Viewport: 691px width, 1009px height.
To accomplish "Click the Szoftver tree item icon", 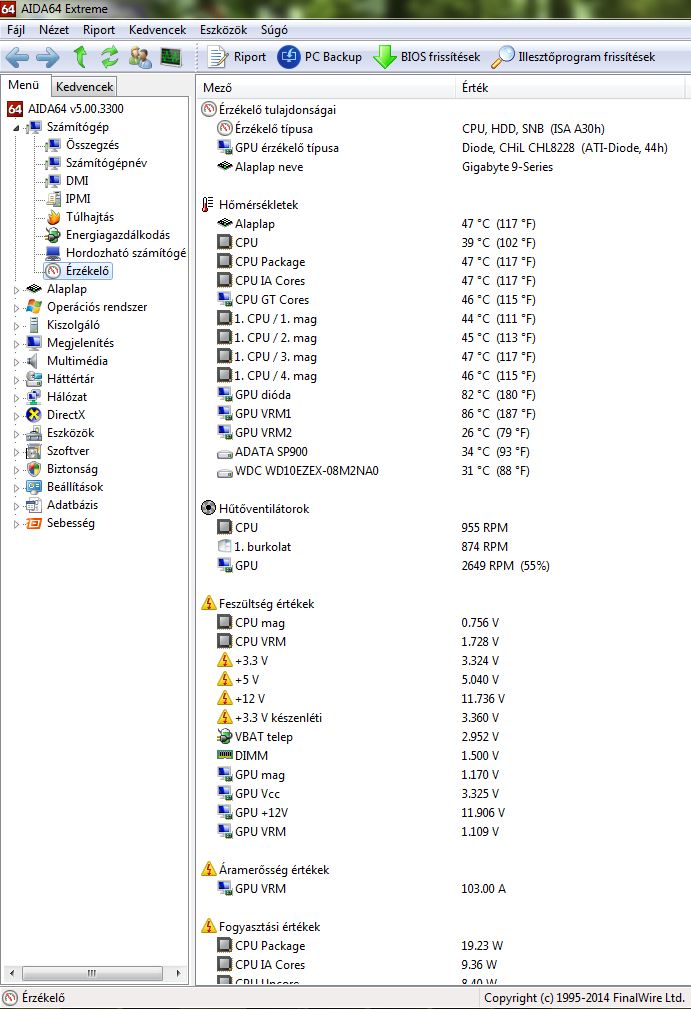I will point(34,451).
